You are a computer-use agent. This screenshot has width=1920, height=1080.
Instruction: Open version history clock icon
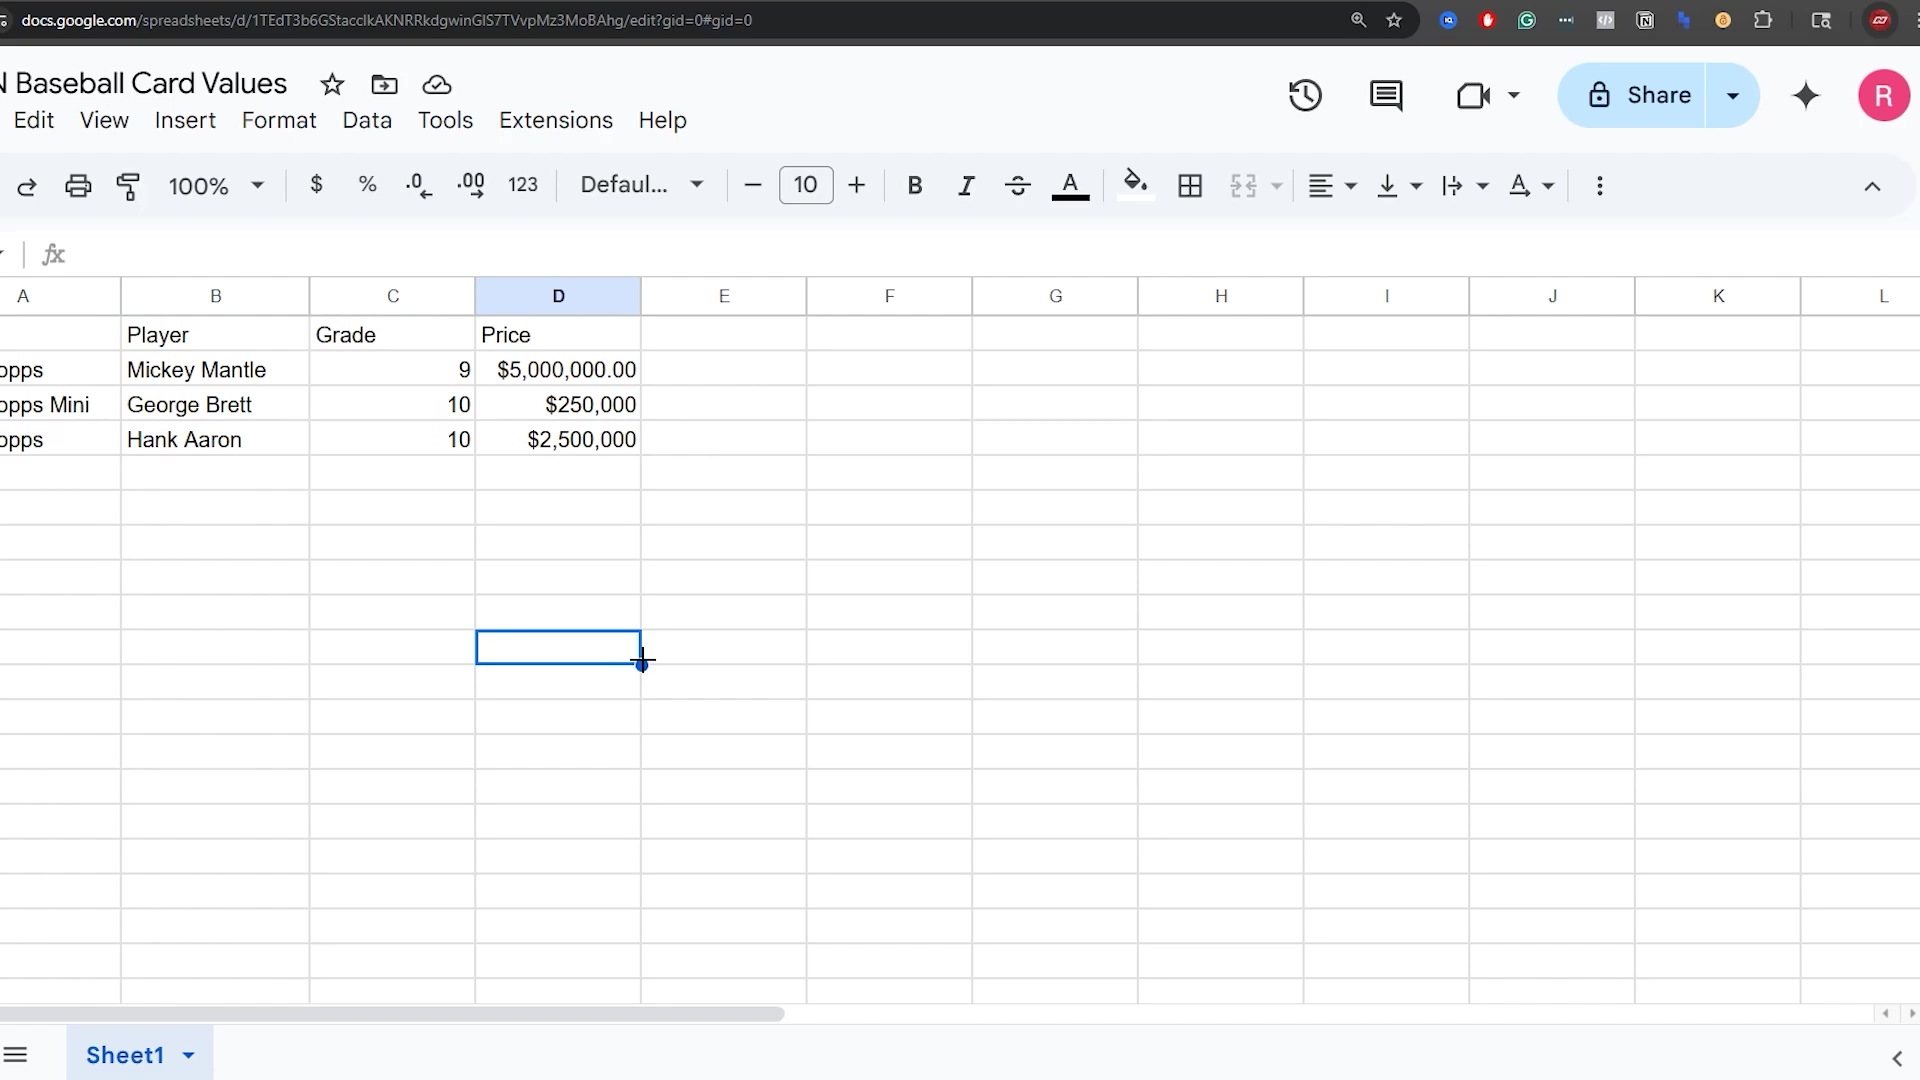click(x=1305, y=96)
